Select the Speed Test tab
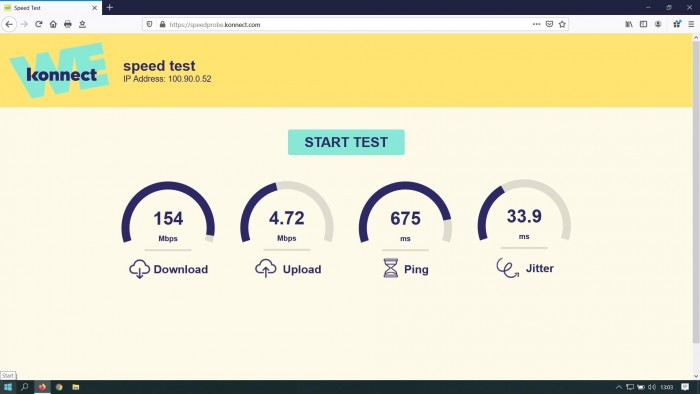 [x=50, y=8]
